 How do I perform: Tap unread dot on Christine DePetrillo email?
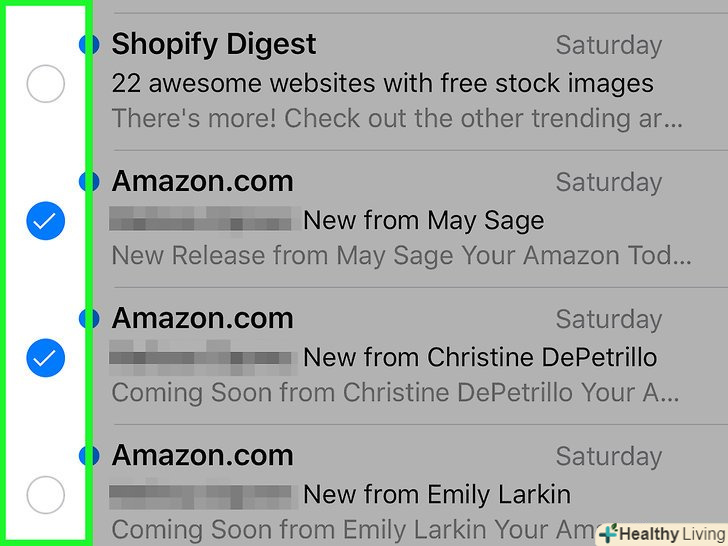[90, 318]
